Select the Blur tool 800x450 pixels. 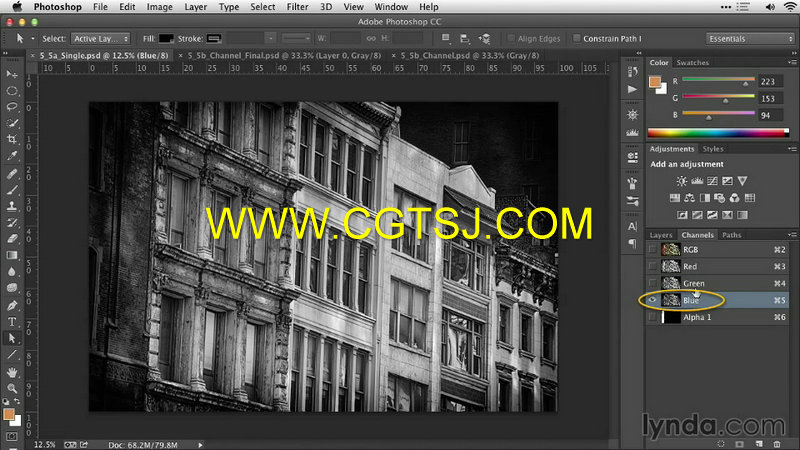pos(12,271)
